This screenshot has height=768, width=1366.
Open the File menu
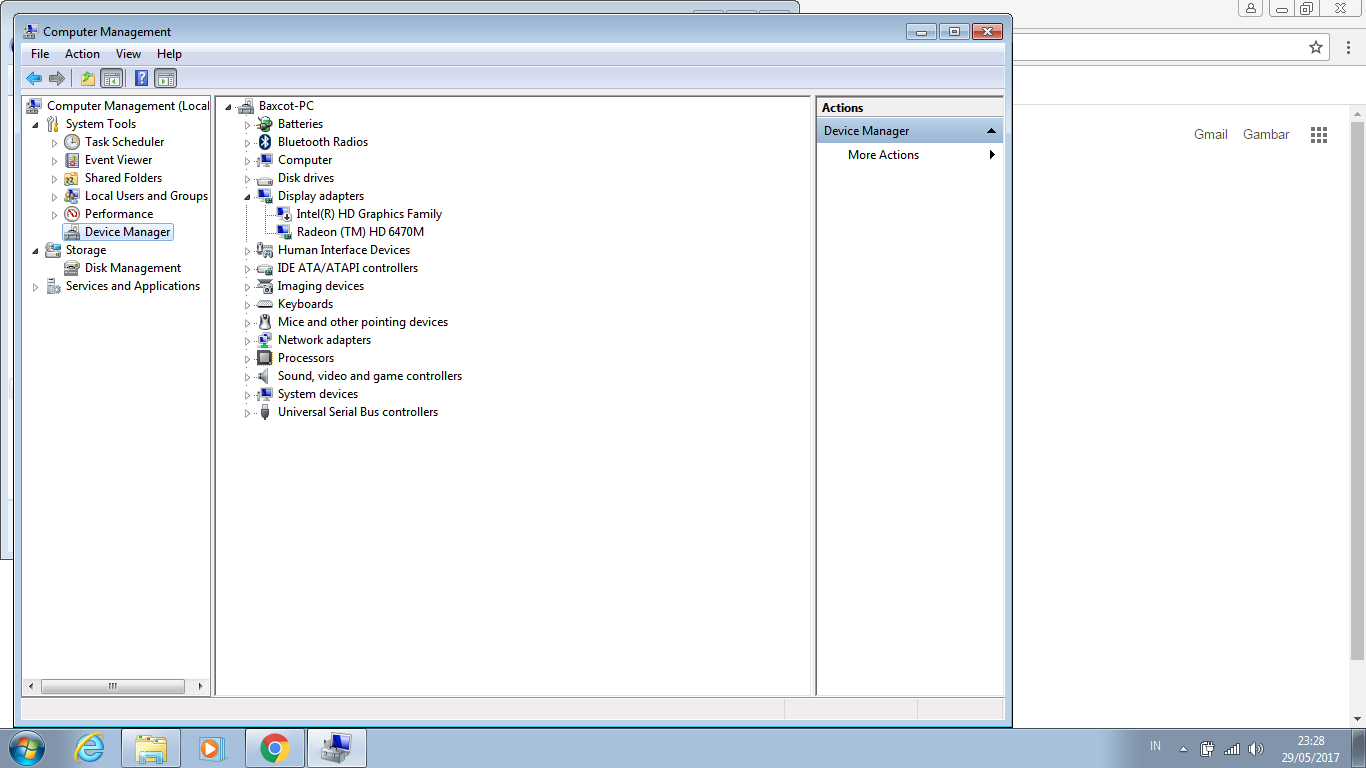tap(40, 54)
